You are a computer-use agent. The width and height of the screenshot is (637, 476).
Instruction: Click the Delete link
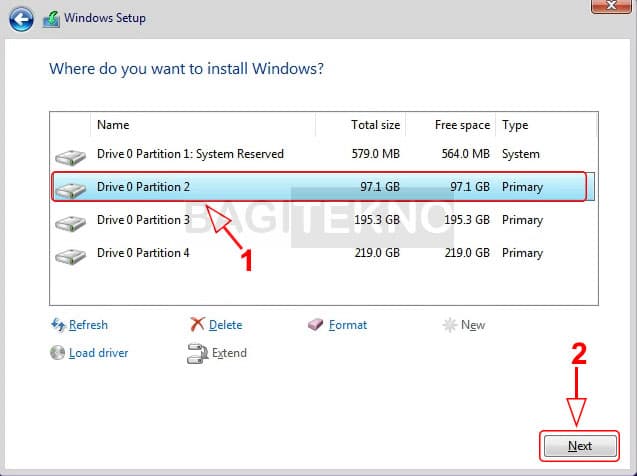tap(225, 325)
